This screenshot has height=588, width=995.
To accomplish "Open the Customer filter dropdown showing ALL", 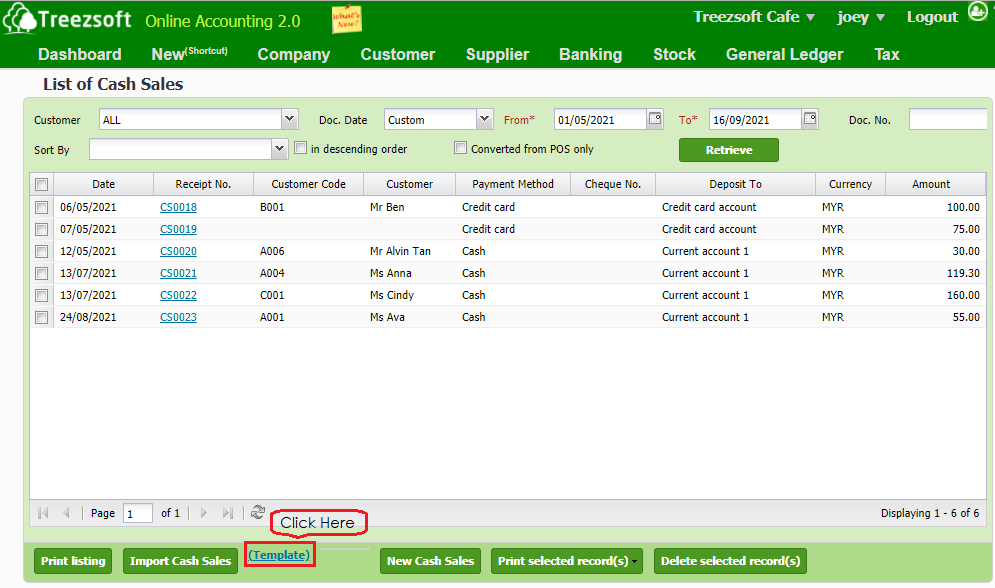I will [289, 118].
